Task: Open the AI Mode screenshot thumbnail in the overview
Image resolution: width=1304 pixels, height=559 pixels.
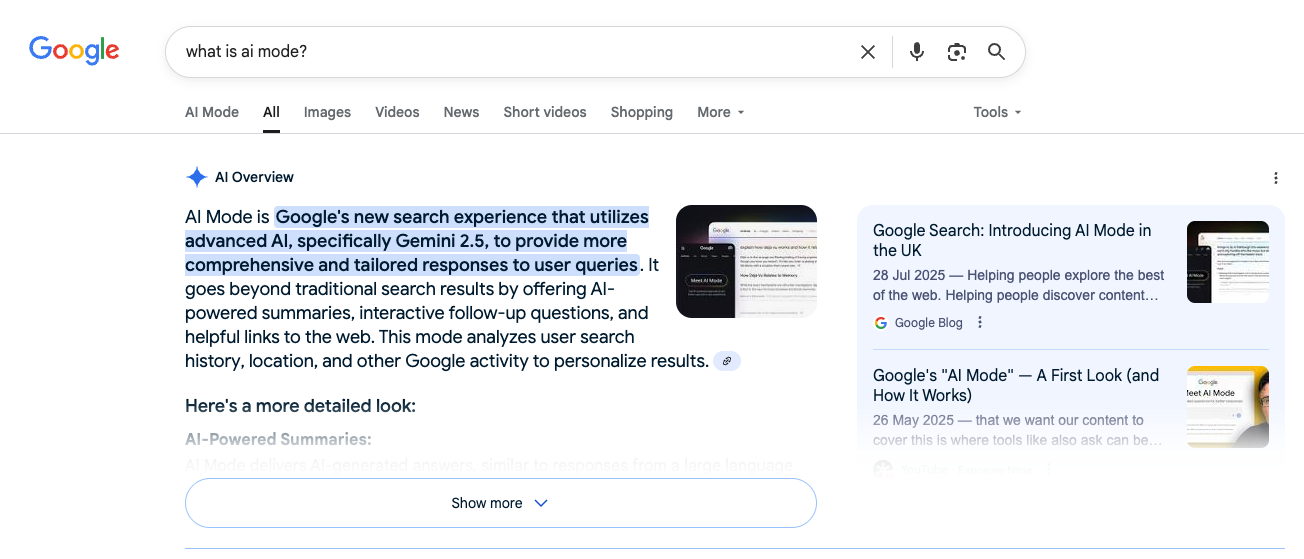Action: (746, 262)
